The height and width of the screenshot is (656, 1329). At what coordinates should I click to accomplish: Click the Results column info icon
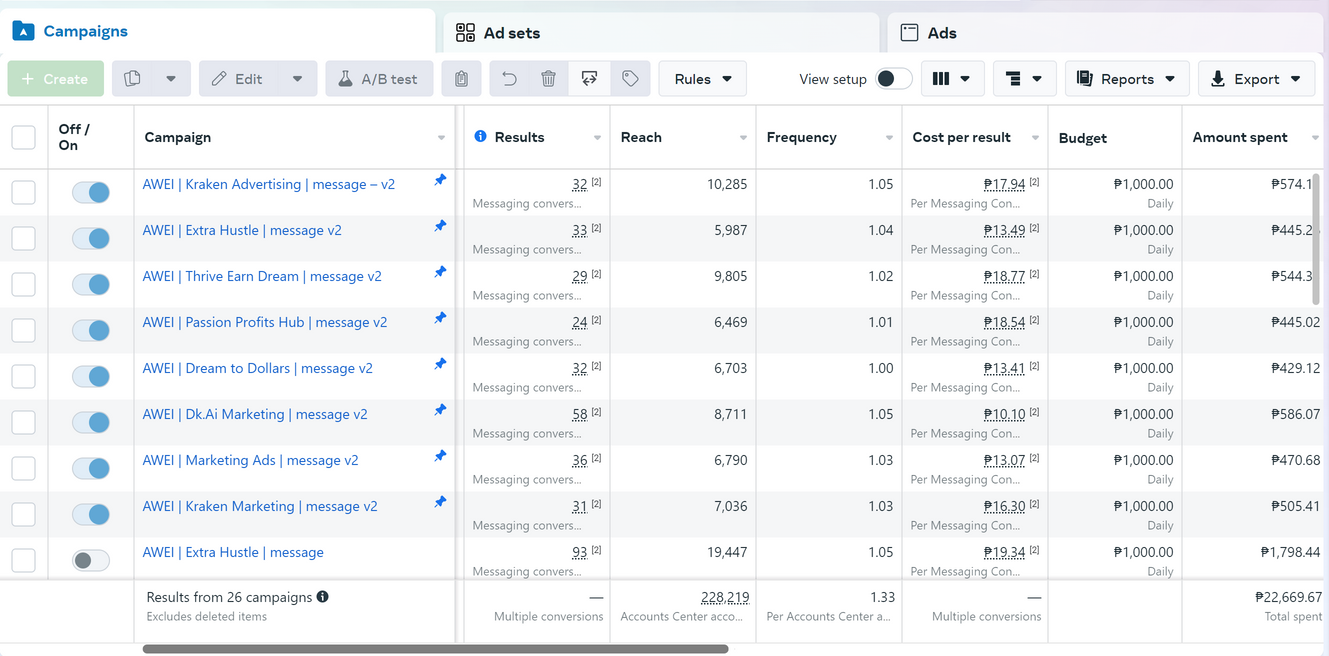[480, 137]
